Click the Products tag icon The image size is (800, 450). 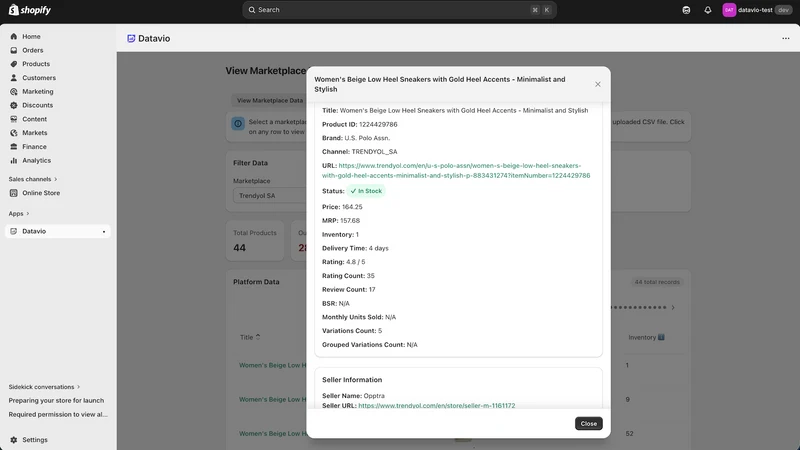pos(14,64)
